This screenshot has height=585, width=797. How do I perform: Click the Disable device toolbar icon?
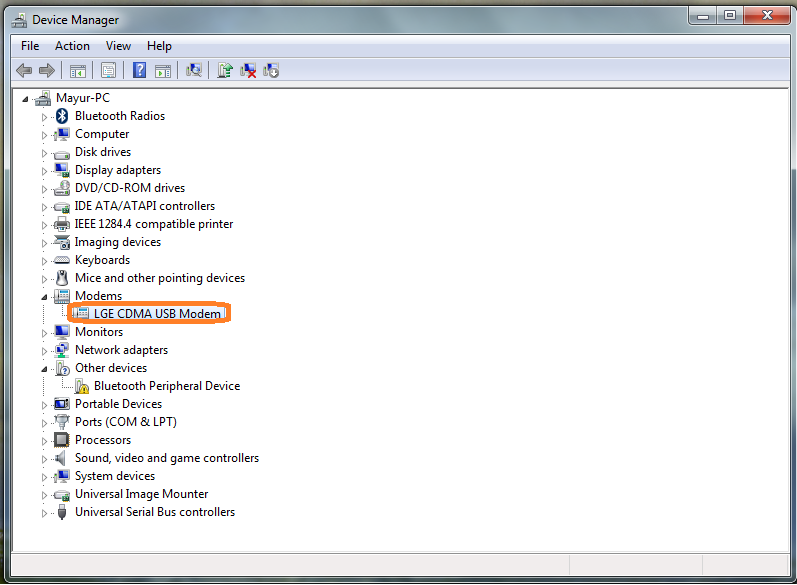[x=271, y=70]
